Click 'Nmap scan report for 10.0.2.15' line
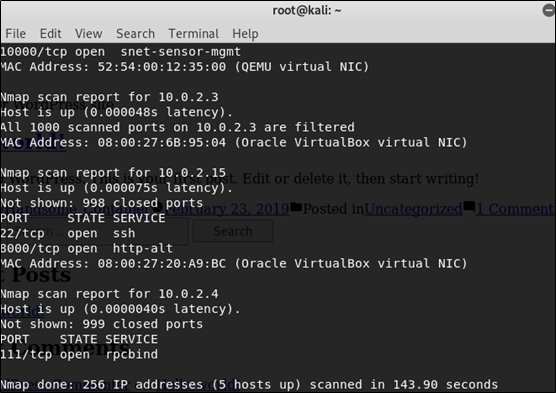Image resolution: width=556 pixels, height=393 pixels. coord(113,173)
